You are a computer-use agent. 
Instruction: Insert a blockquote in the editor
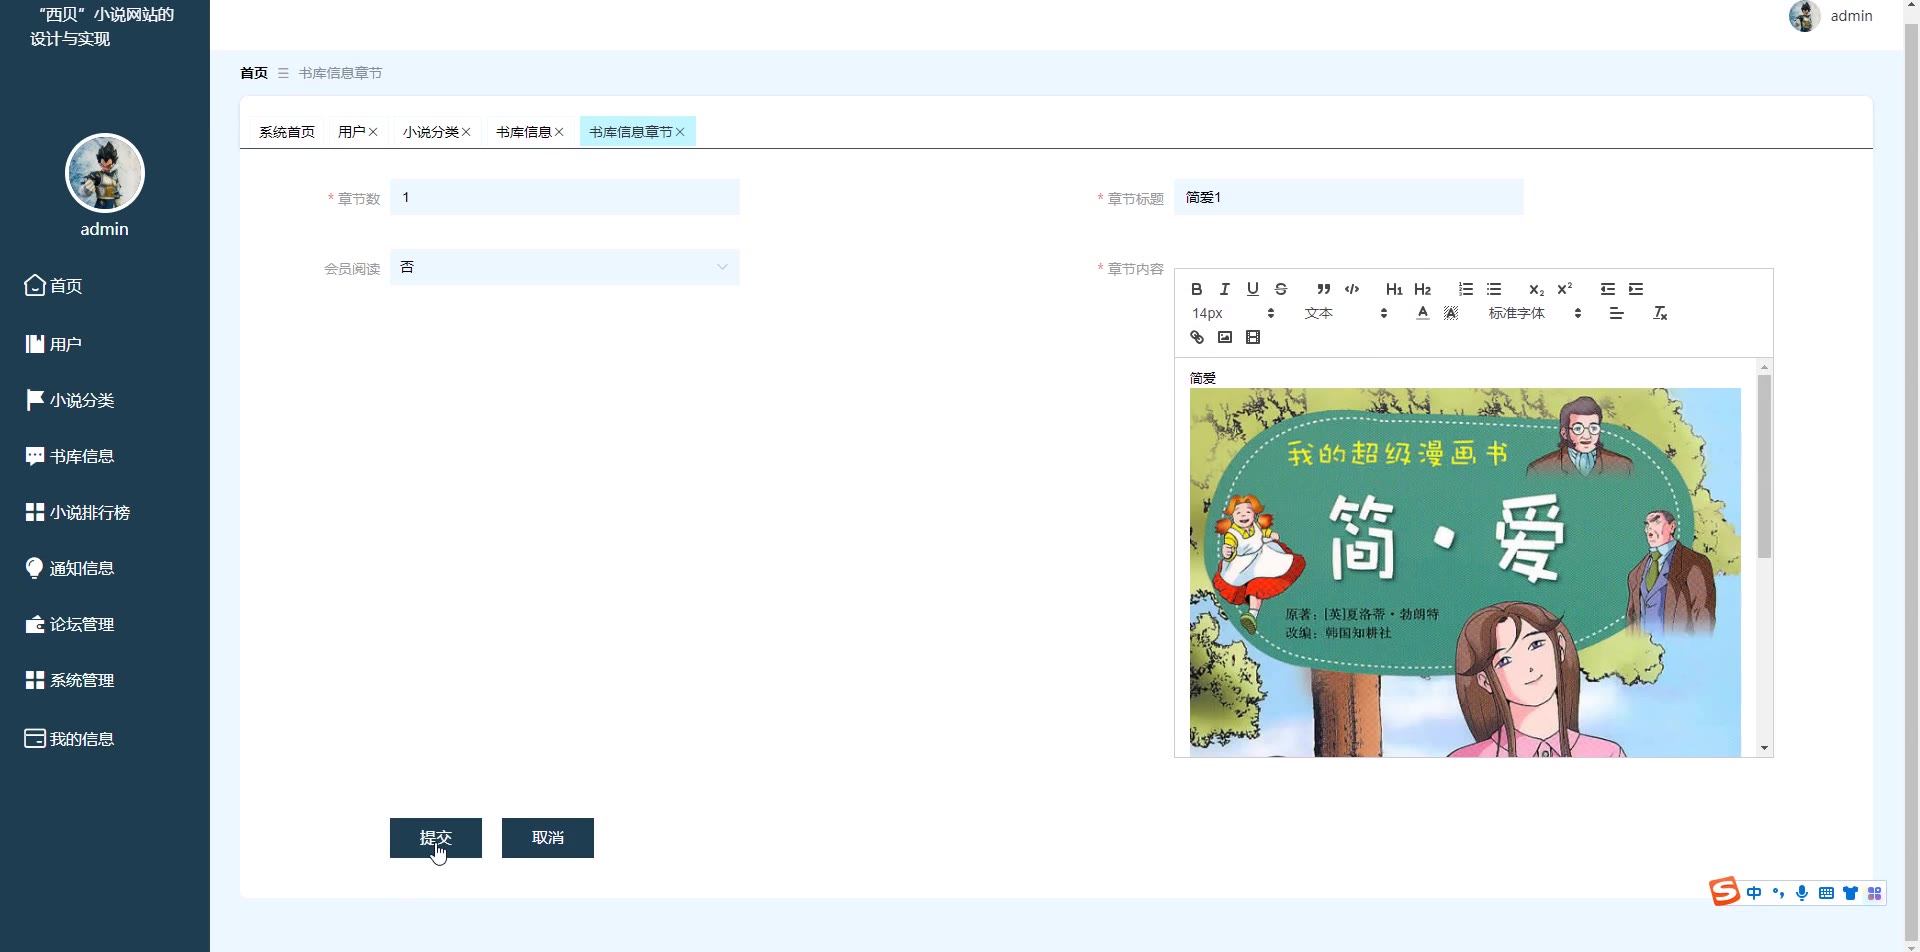pos(1323,289)
